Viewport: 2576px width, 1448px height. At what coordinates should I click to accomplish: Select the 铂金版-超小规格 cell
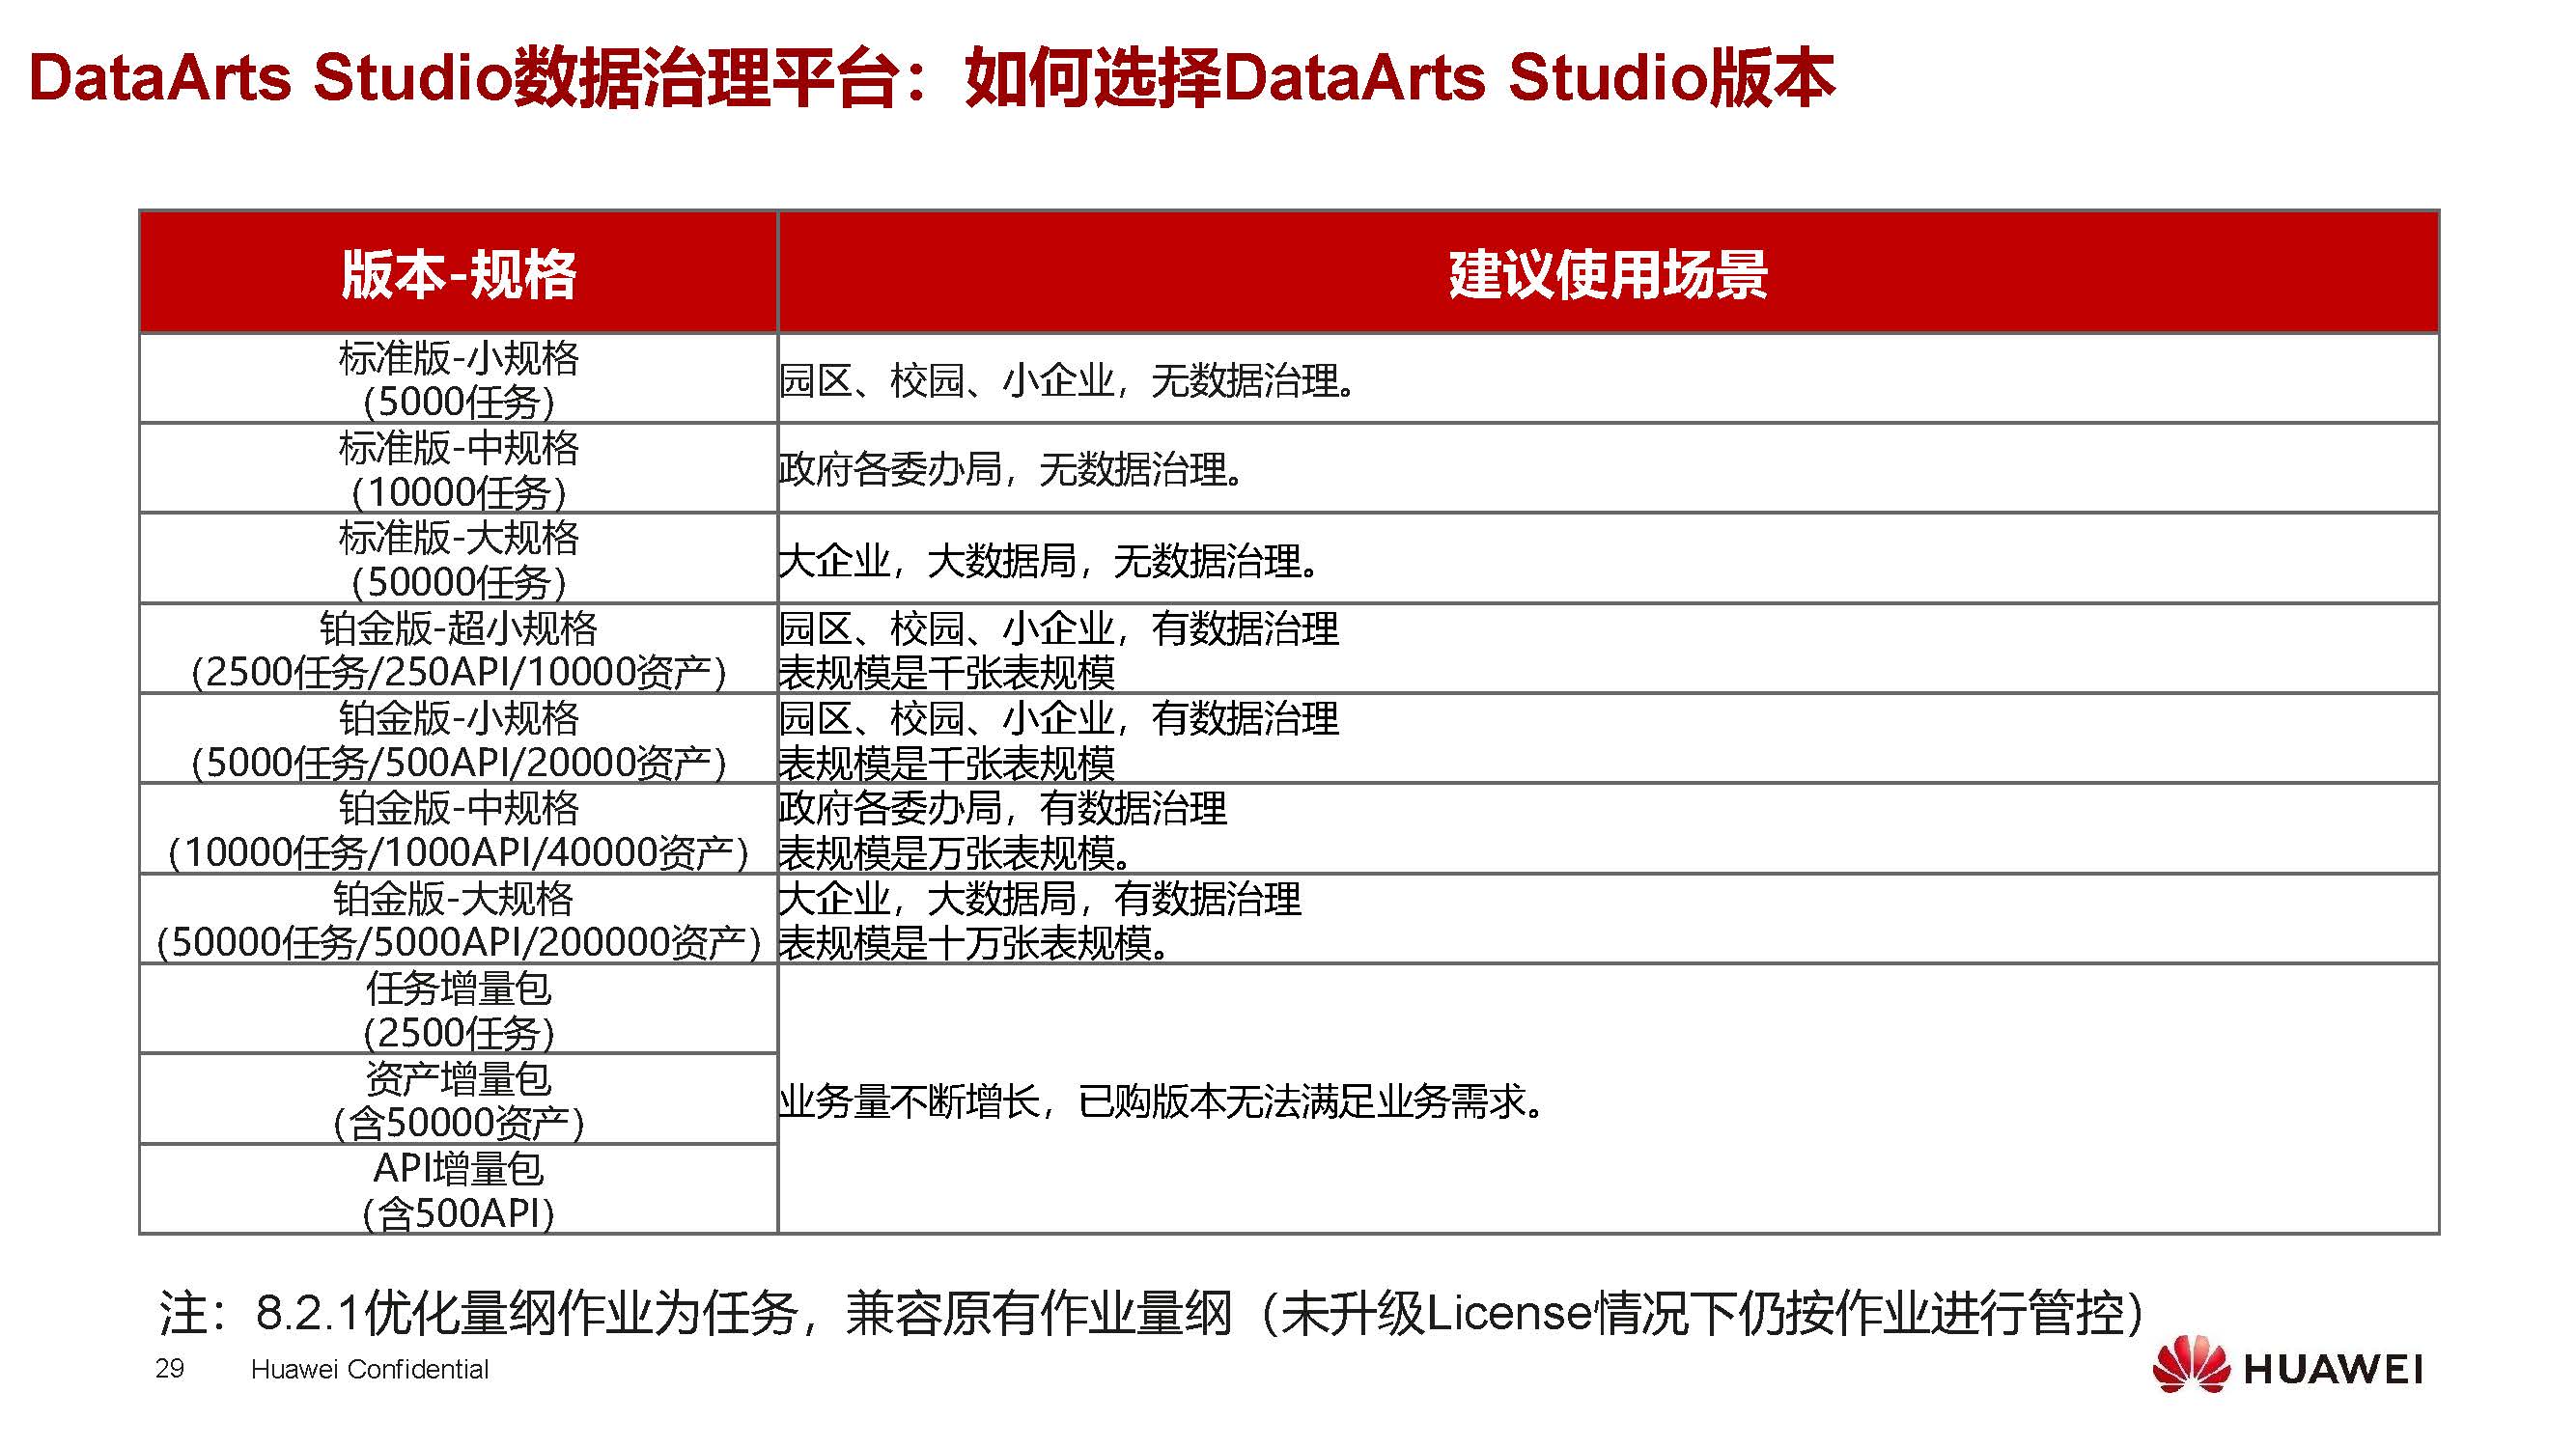click(458, 649)
